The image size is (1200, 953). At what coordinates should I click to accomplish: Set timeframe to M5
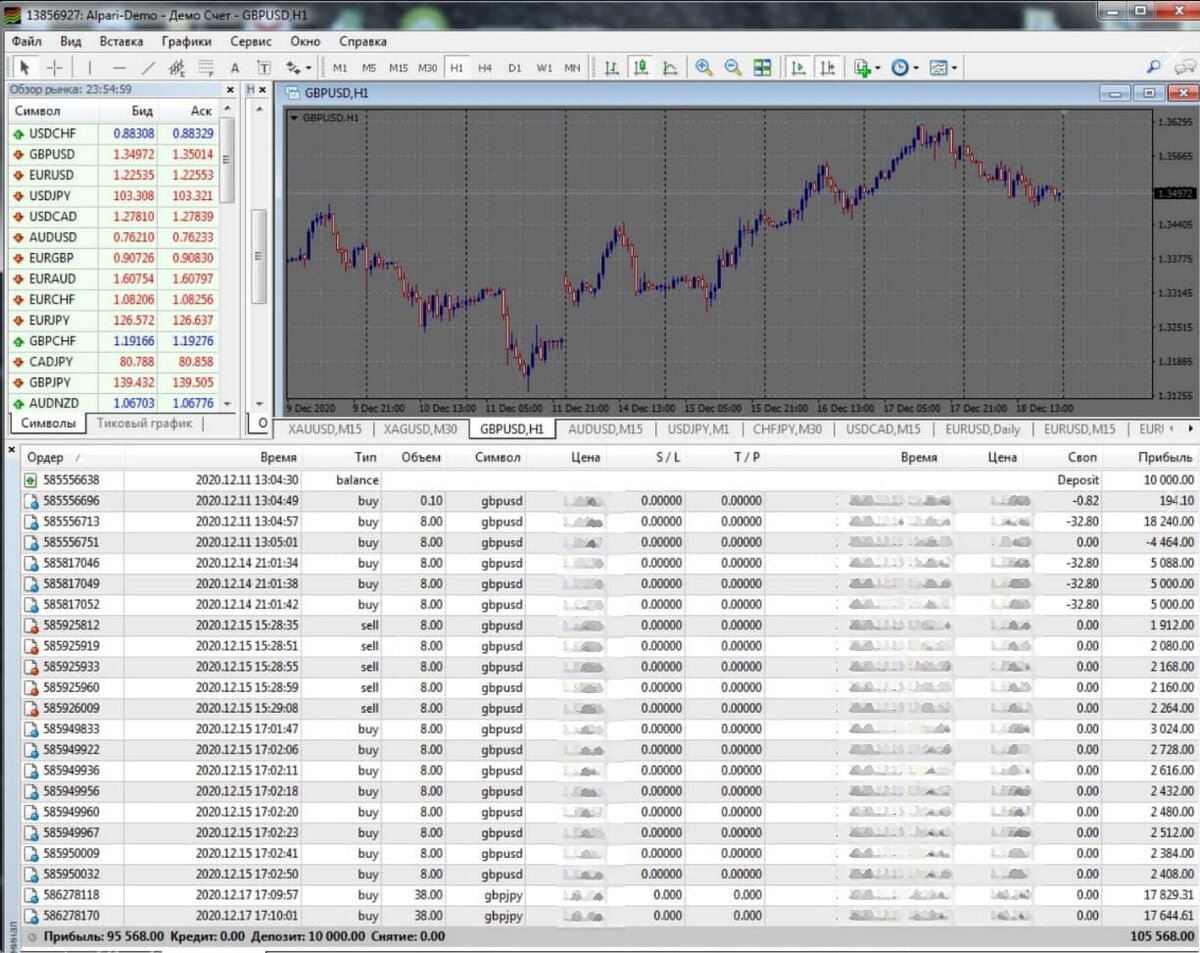[369, 68]
